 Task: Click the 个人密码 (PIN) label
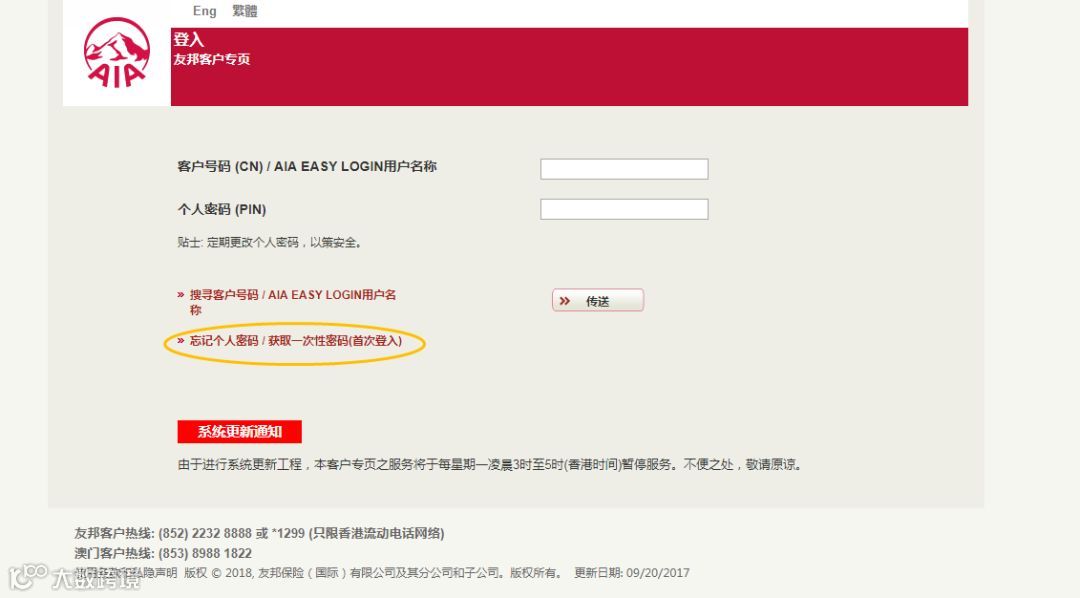pyautogui.click(x=222, y=209)
